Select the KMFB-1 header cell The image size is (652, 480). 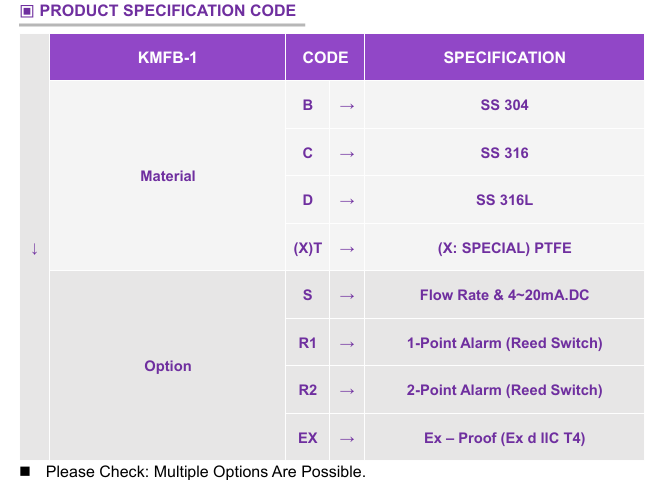[168, 57]
